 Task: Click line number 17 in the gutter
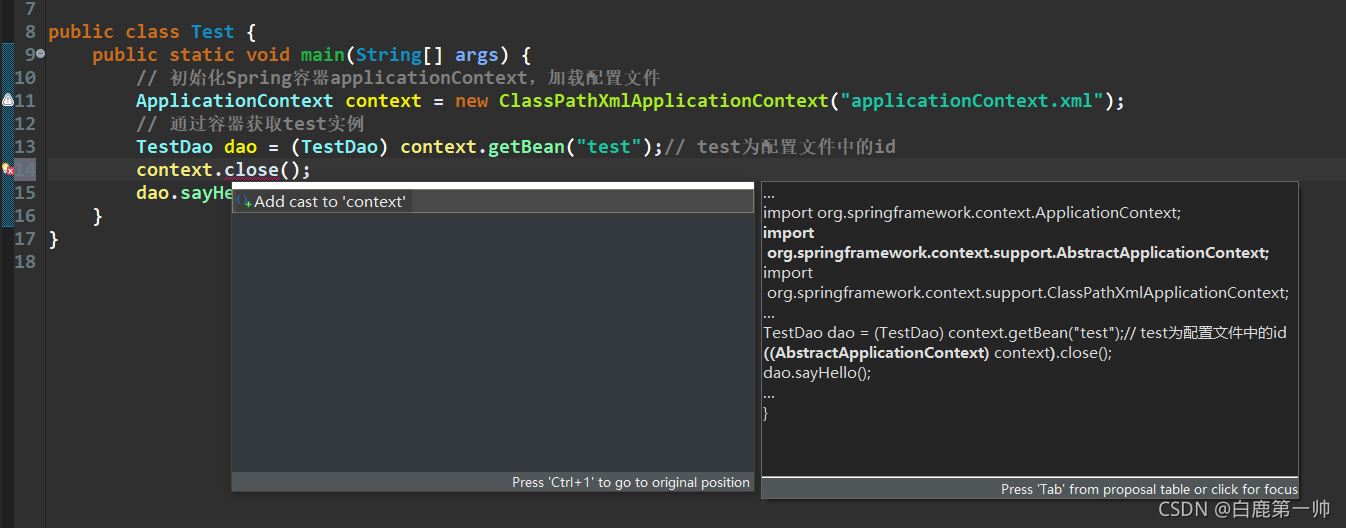click(25, 239)
